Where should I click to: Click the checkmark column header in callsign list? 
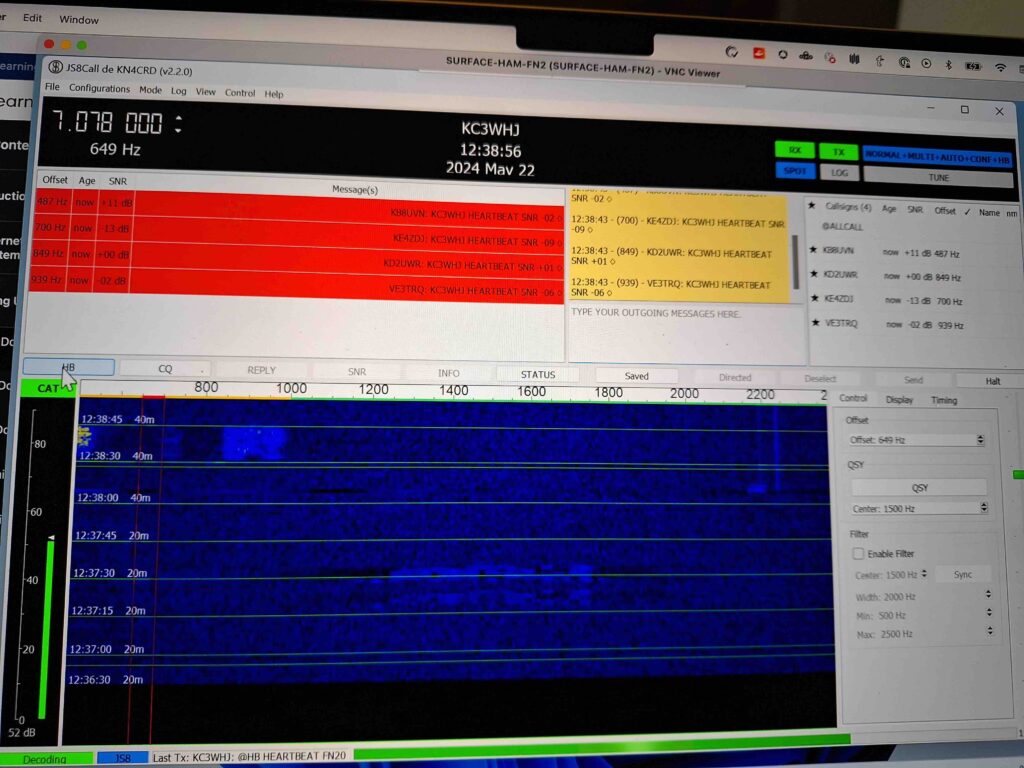967,212
